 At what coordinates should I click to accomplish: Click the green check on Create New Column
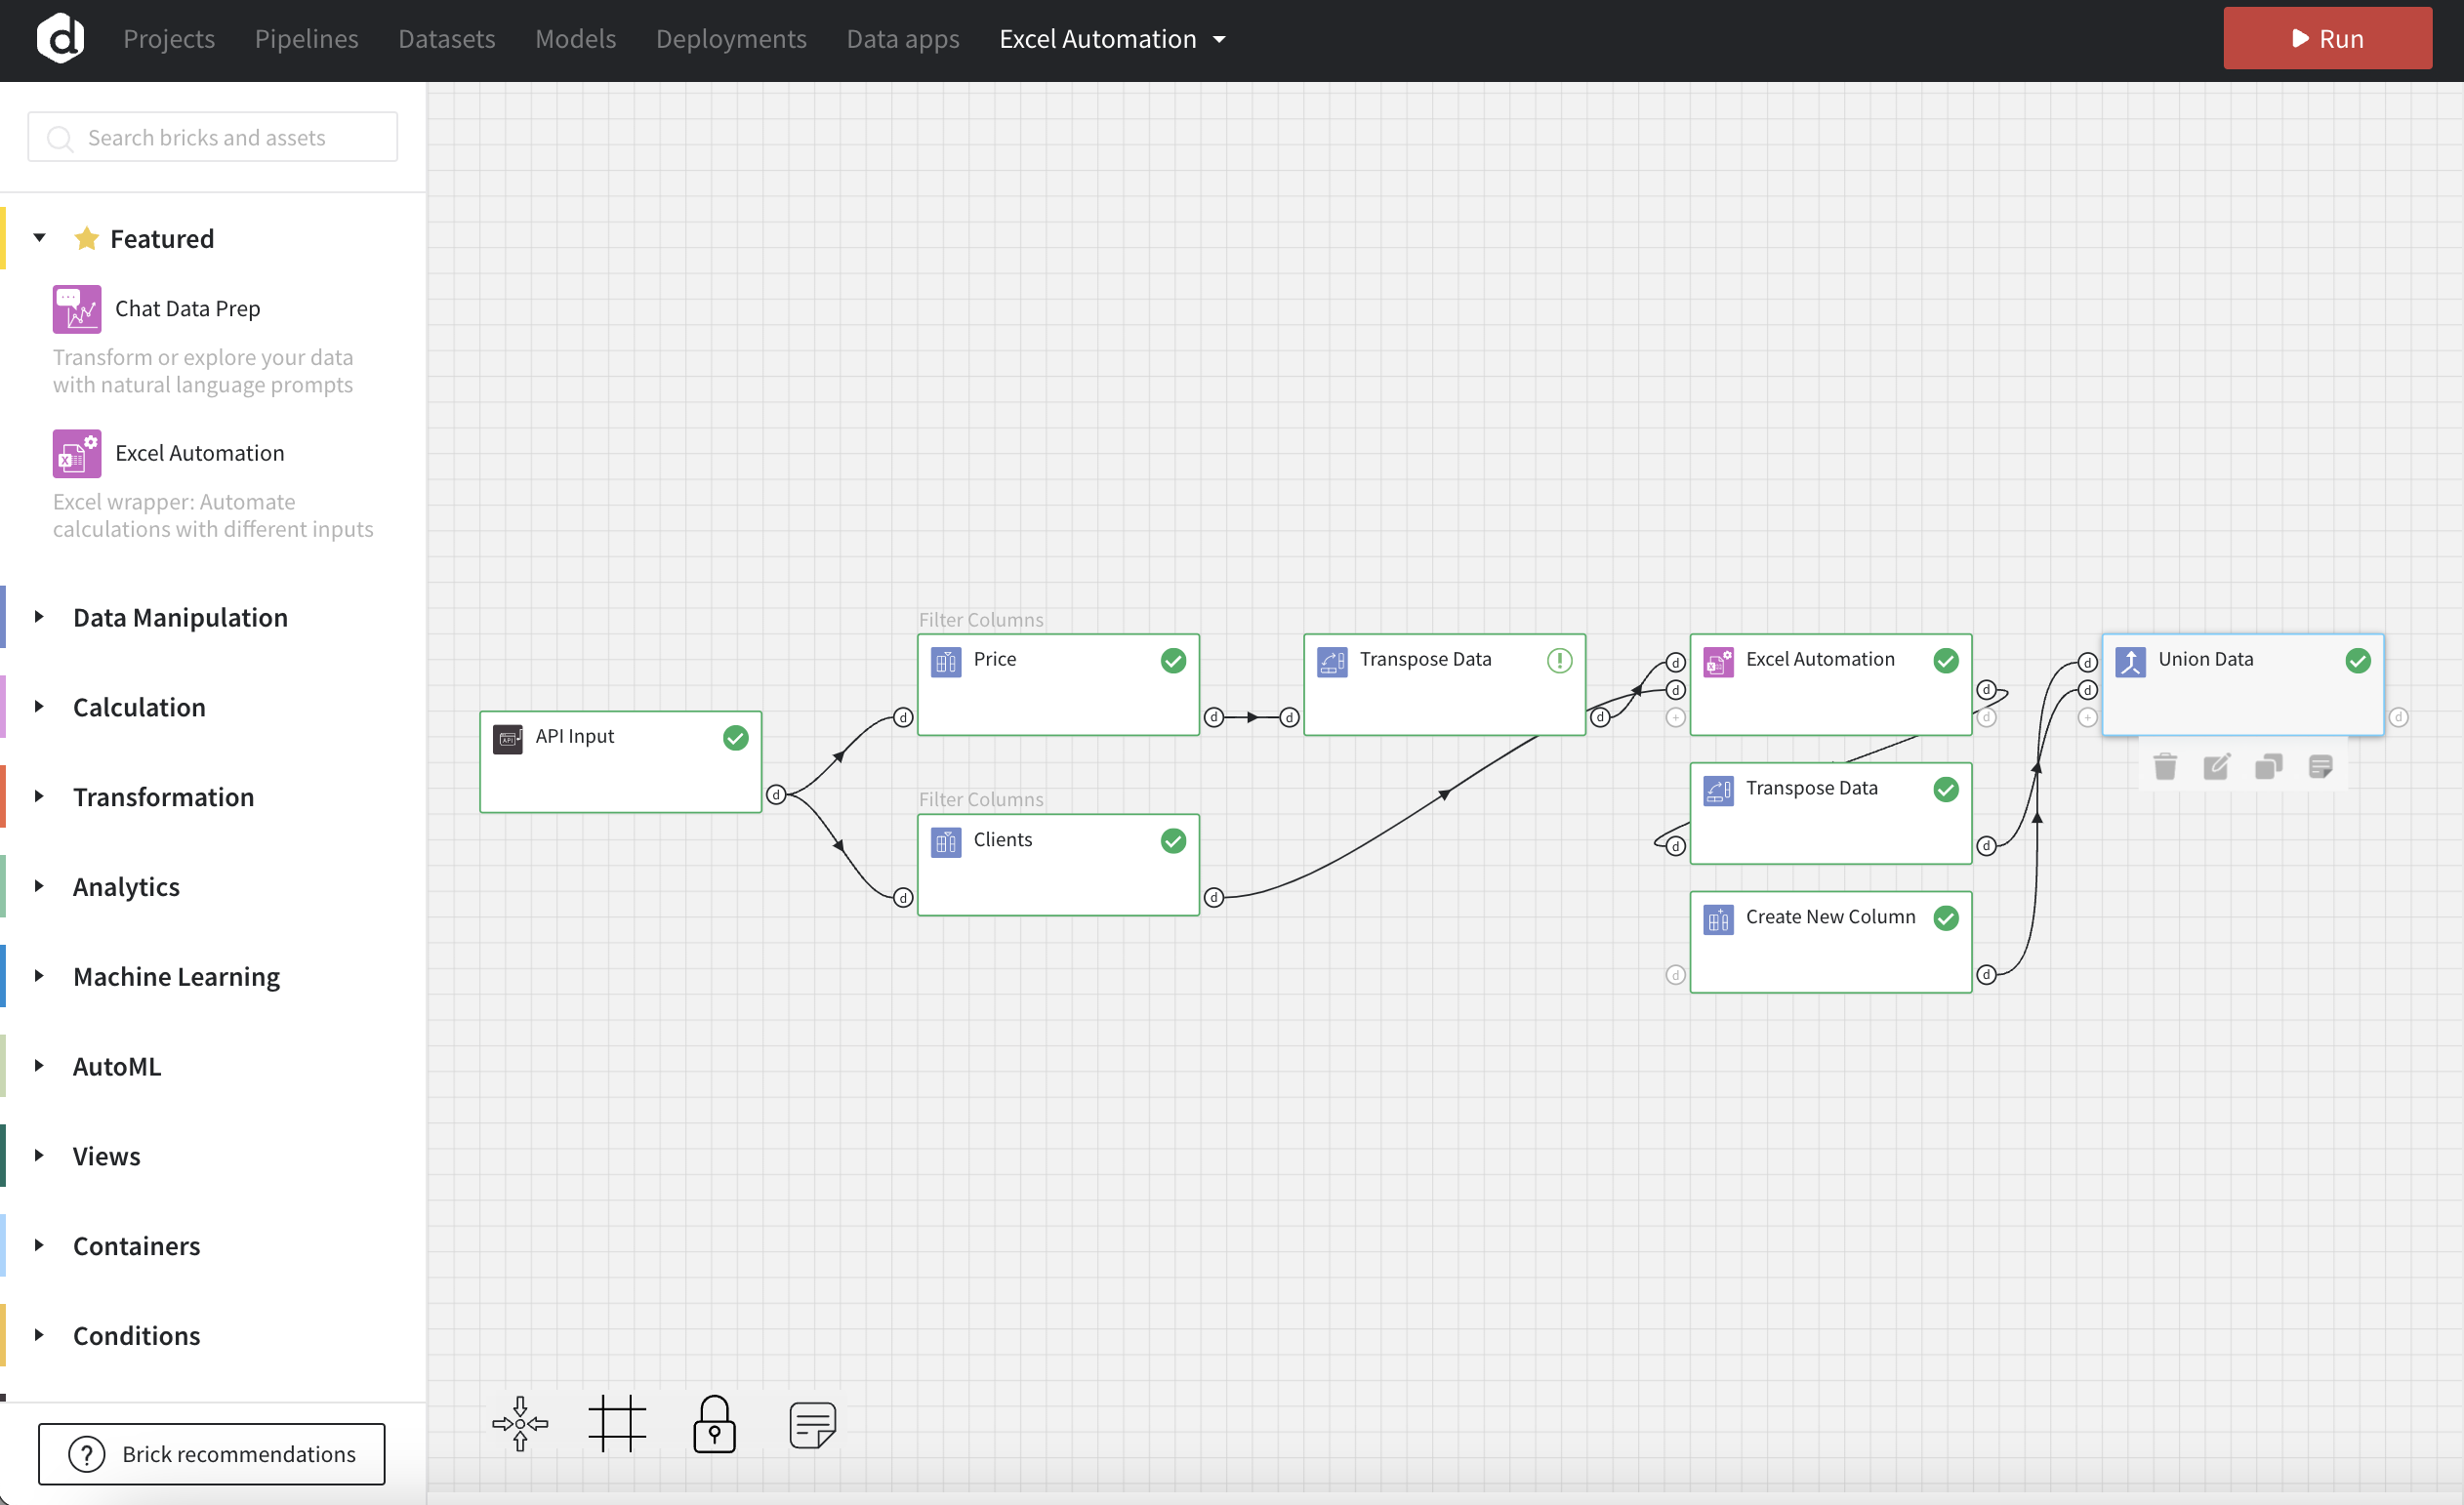coord(1945,919)
